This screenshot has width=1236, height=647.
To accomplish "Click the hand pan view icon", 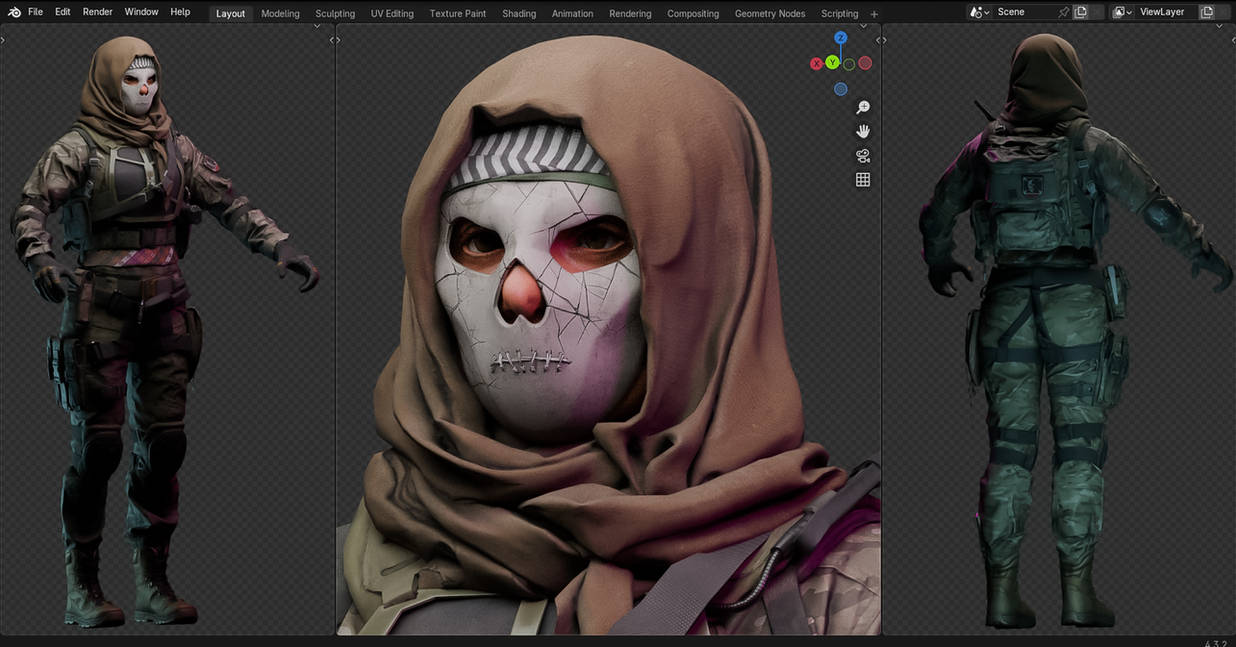I will coord(863,132).
